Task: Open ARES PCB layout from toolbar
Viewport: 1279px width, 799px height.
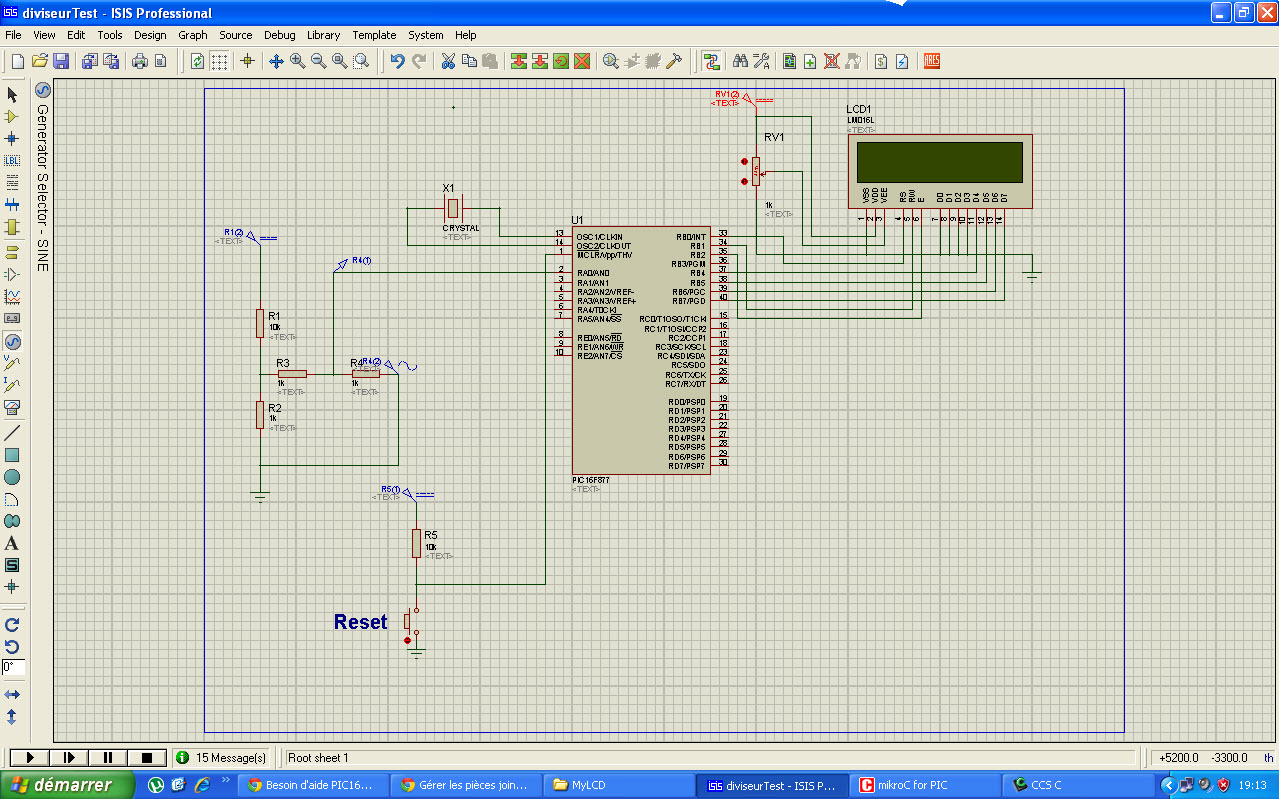Action: [x=932, y=61]
